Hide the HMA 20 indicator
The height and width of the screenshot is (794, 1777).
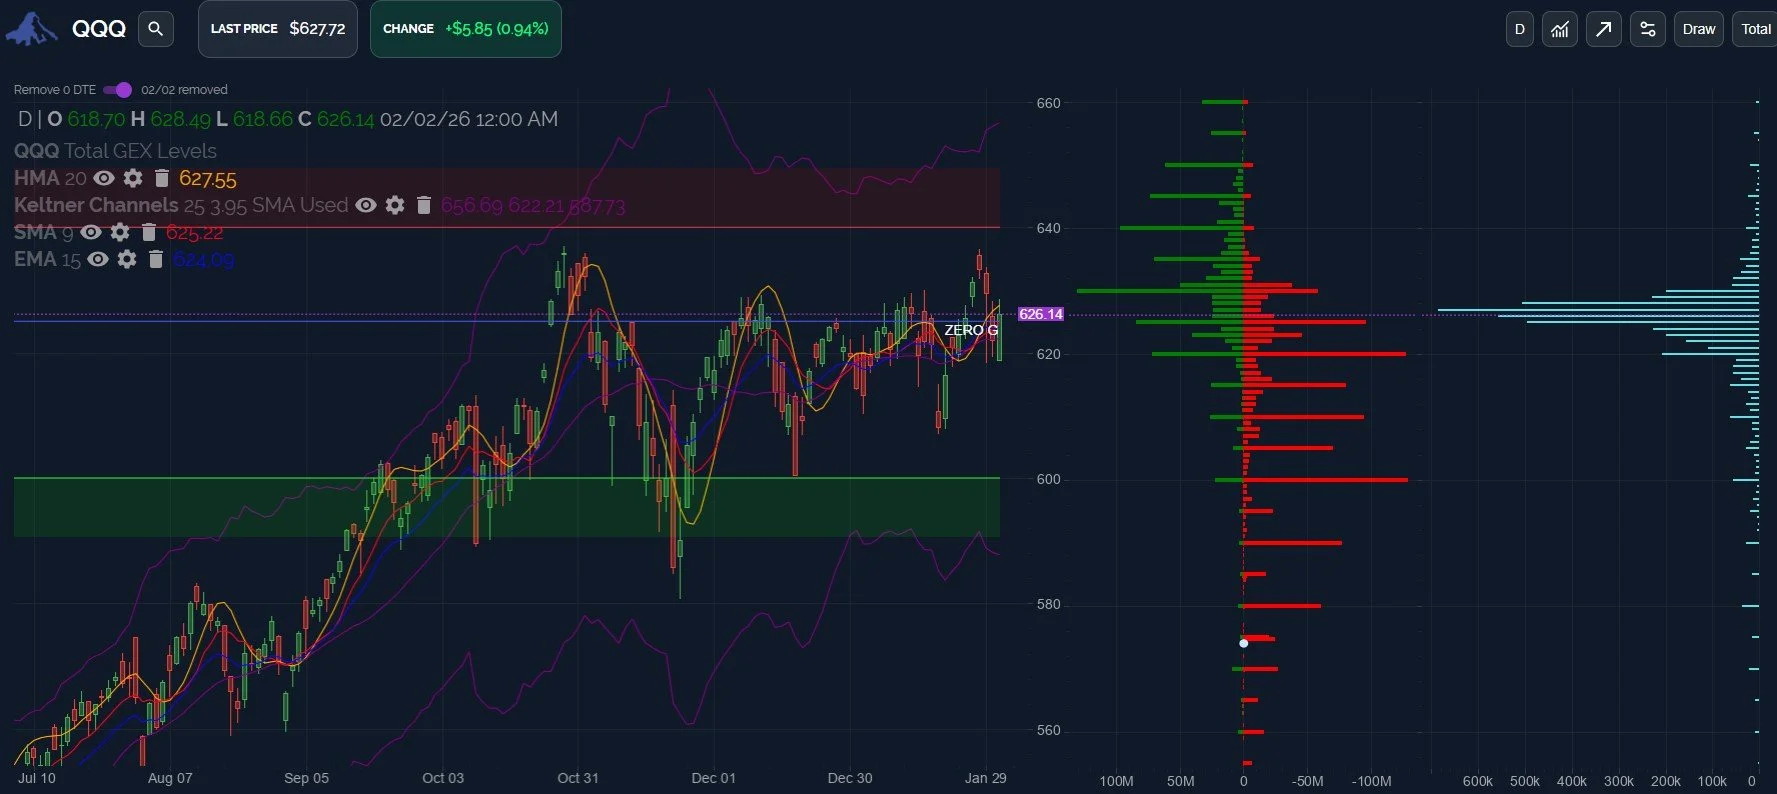point(104,178)
